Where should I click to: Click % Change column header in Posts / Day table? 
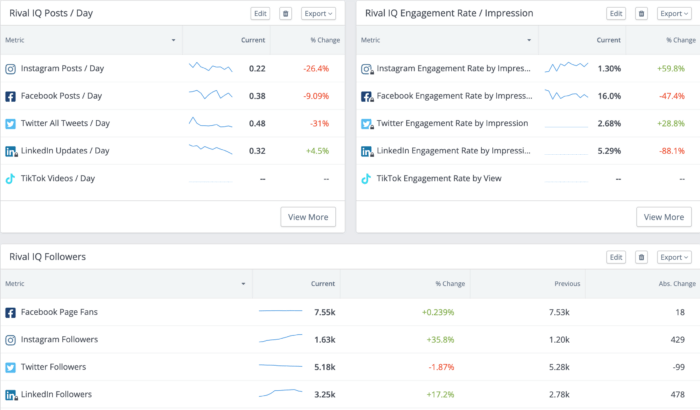coord(325,40)
